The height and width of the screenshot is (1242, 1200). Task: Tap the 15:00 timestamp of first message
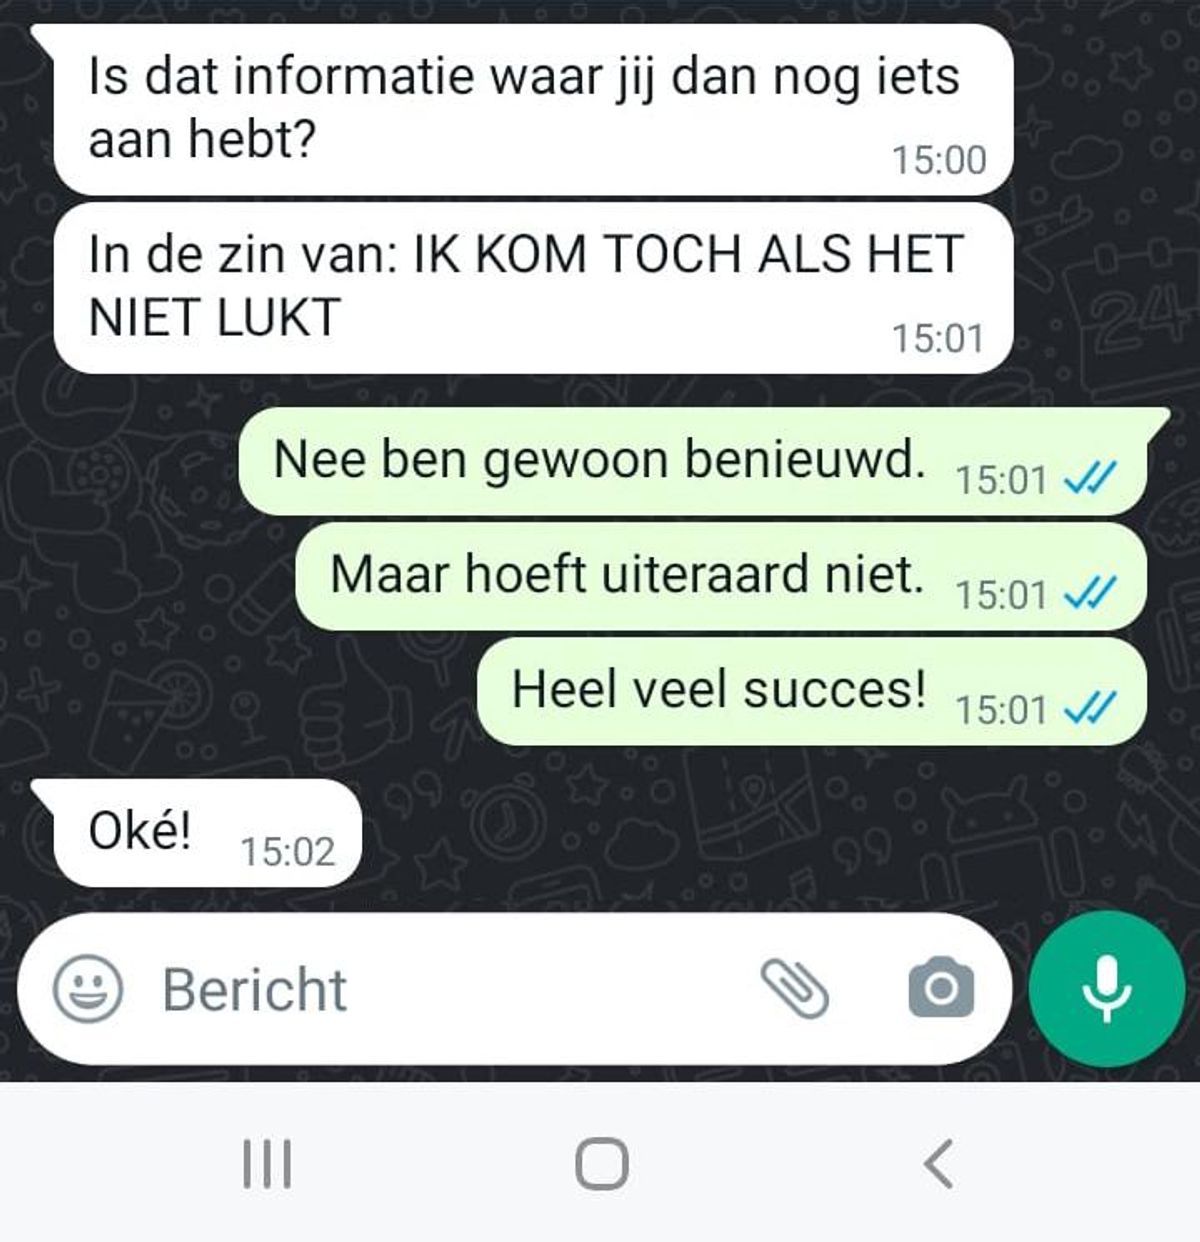pyautogui.click(x=939, y=160)
